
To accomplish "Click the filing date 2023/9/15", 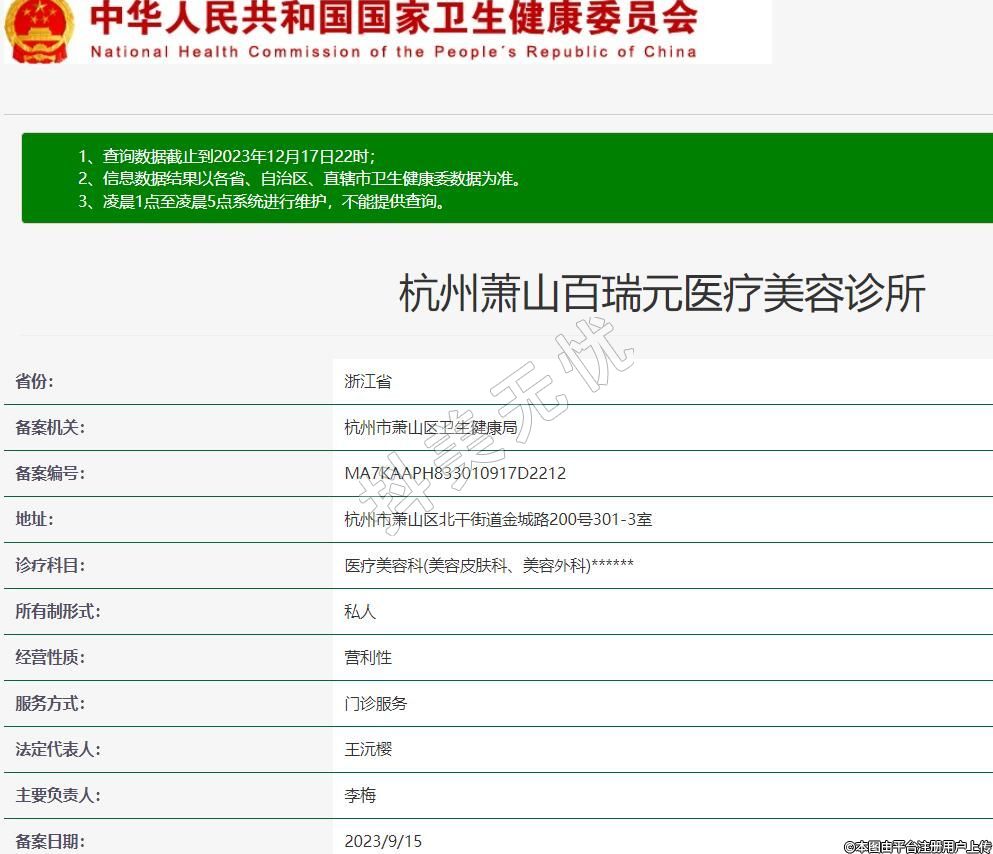I will (383, 841).
